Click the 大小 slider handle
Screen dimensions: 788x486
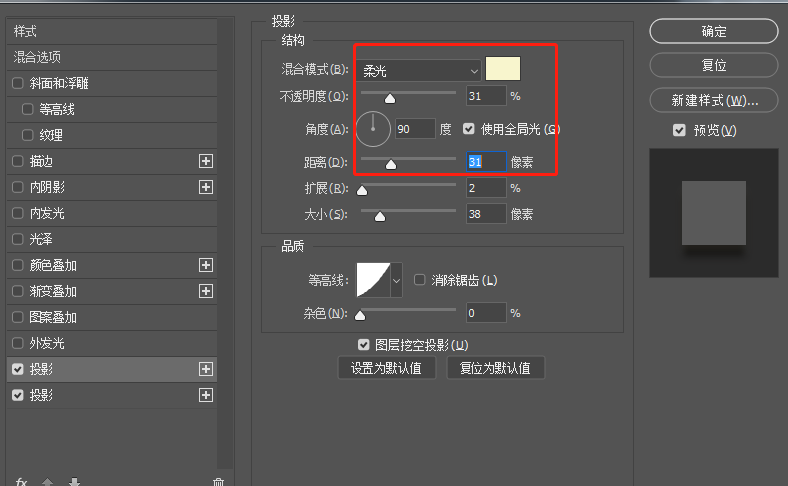(380, 217)
